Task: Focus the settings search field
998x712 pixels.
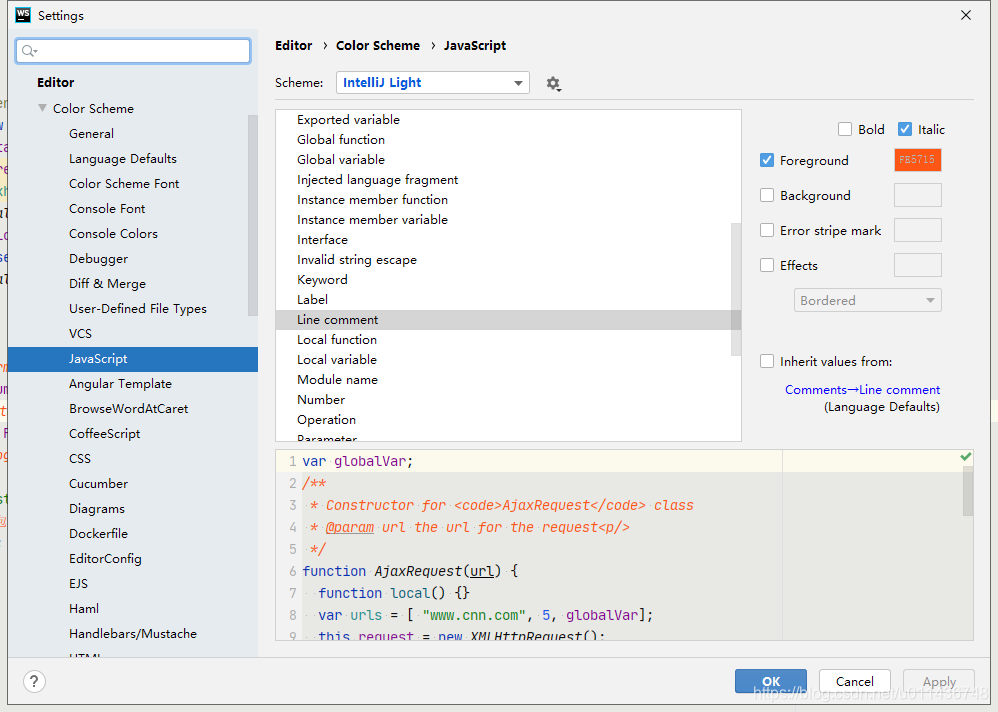Action: click(133, 51)
